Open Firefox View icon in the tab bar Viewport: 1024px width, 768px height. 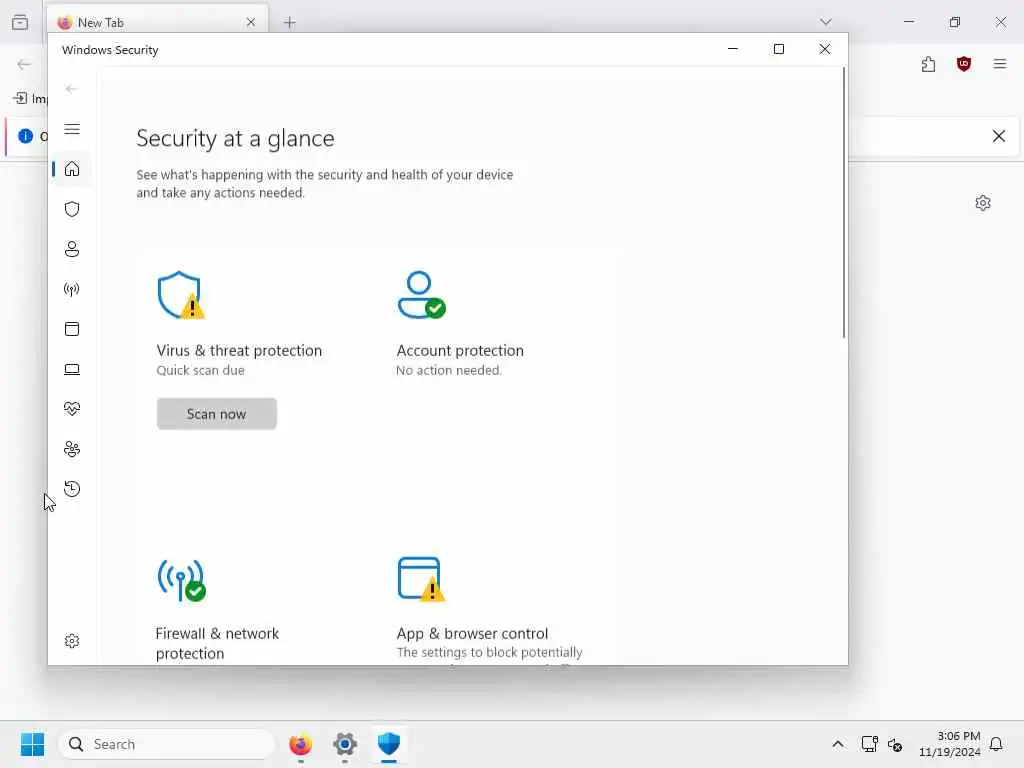(x=20, y=22)
